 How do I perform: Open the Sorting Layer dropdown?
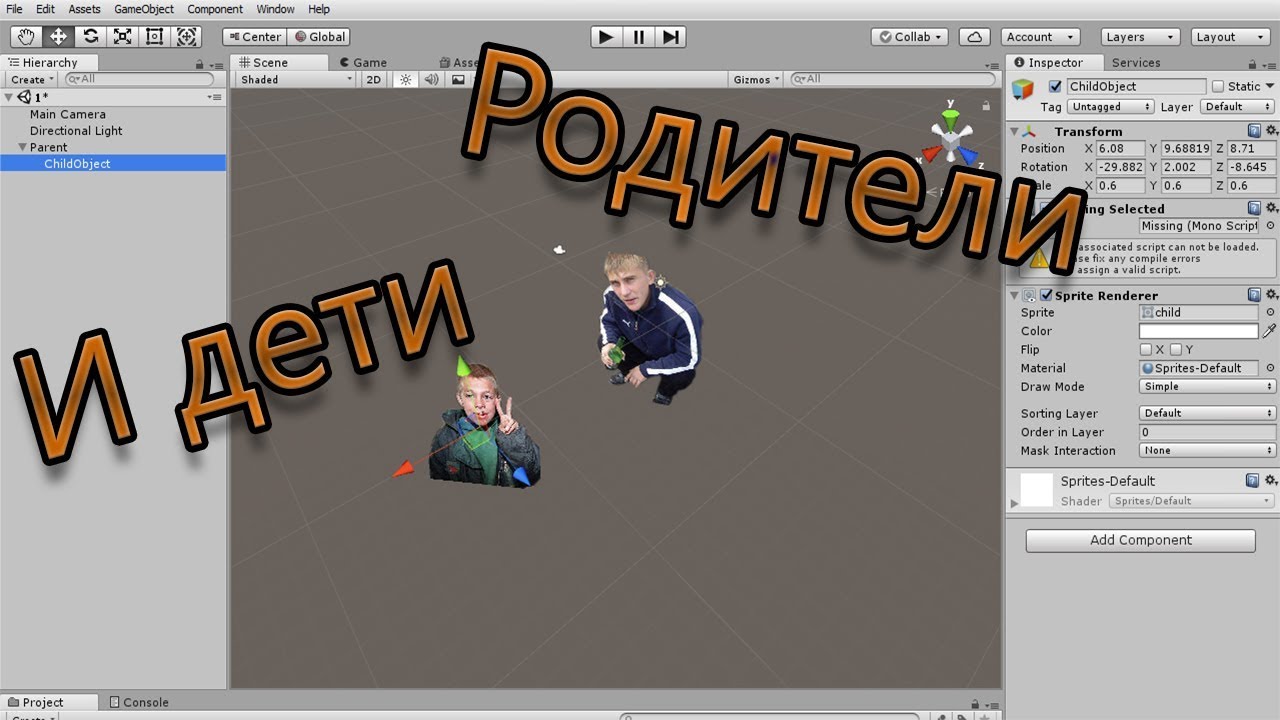point(1208,413)
